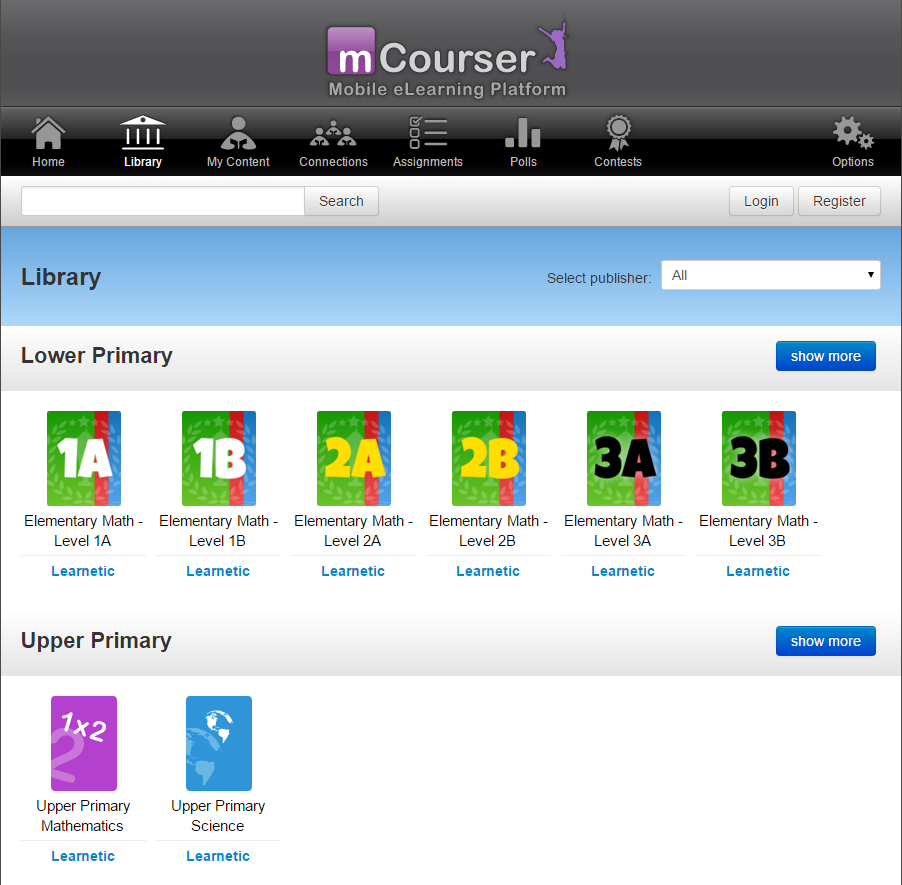Screen dimensions: 902x885
Task: Go to My Content icon
Action: pyautogui.click(x=238, y=133)
